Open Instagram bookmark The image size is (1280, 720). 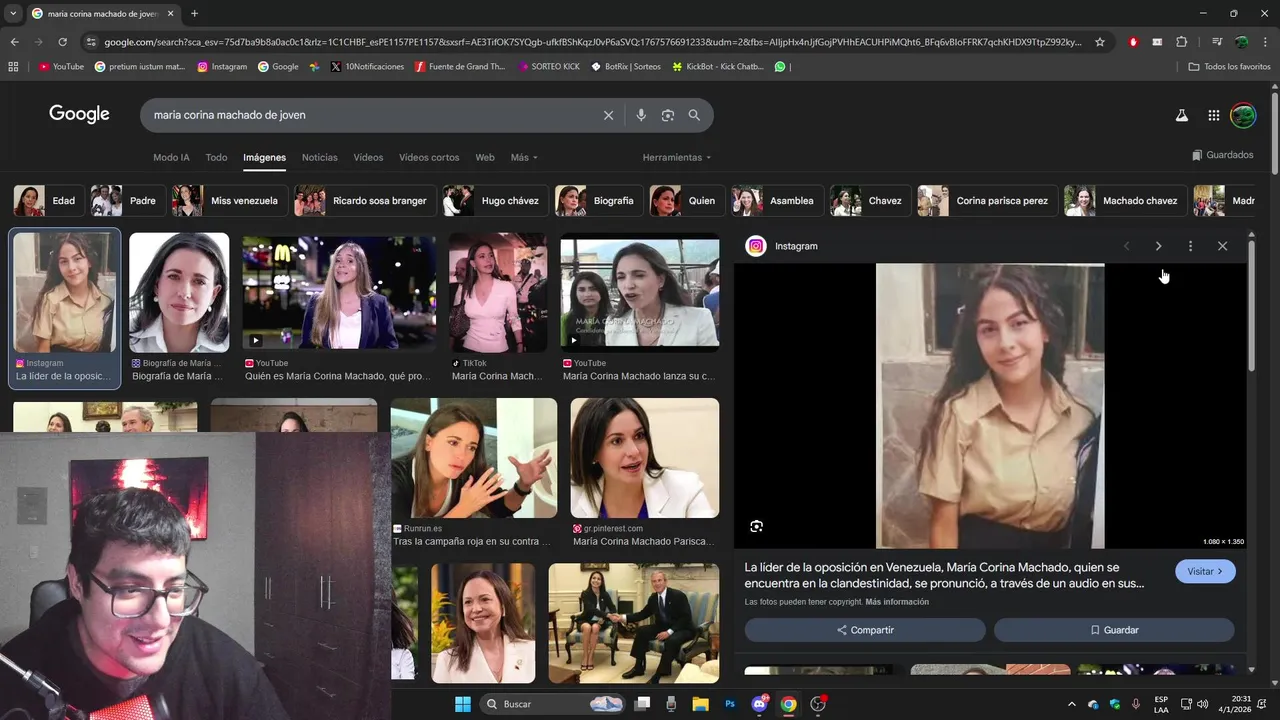222,67
